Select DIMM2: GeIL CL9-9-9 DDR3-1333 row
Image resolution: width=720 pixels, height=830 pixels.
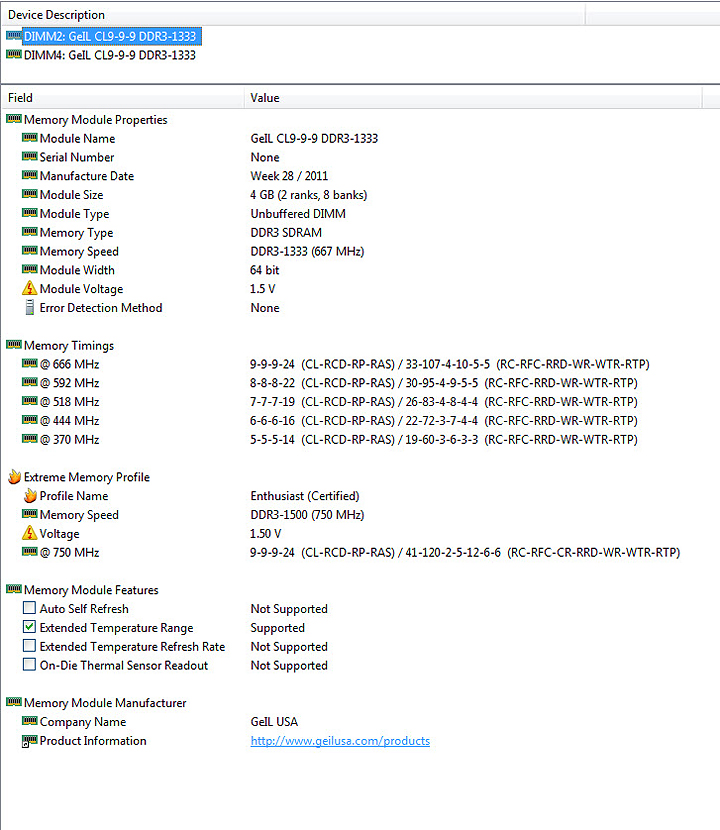pyautogui.click(x=110, y=36)
